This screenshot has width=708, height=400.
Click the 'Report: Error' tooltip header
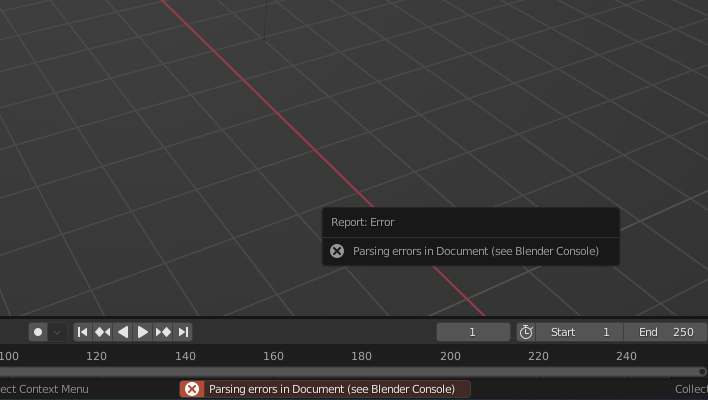363,222
